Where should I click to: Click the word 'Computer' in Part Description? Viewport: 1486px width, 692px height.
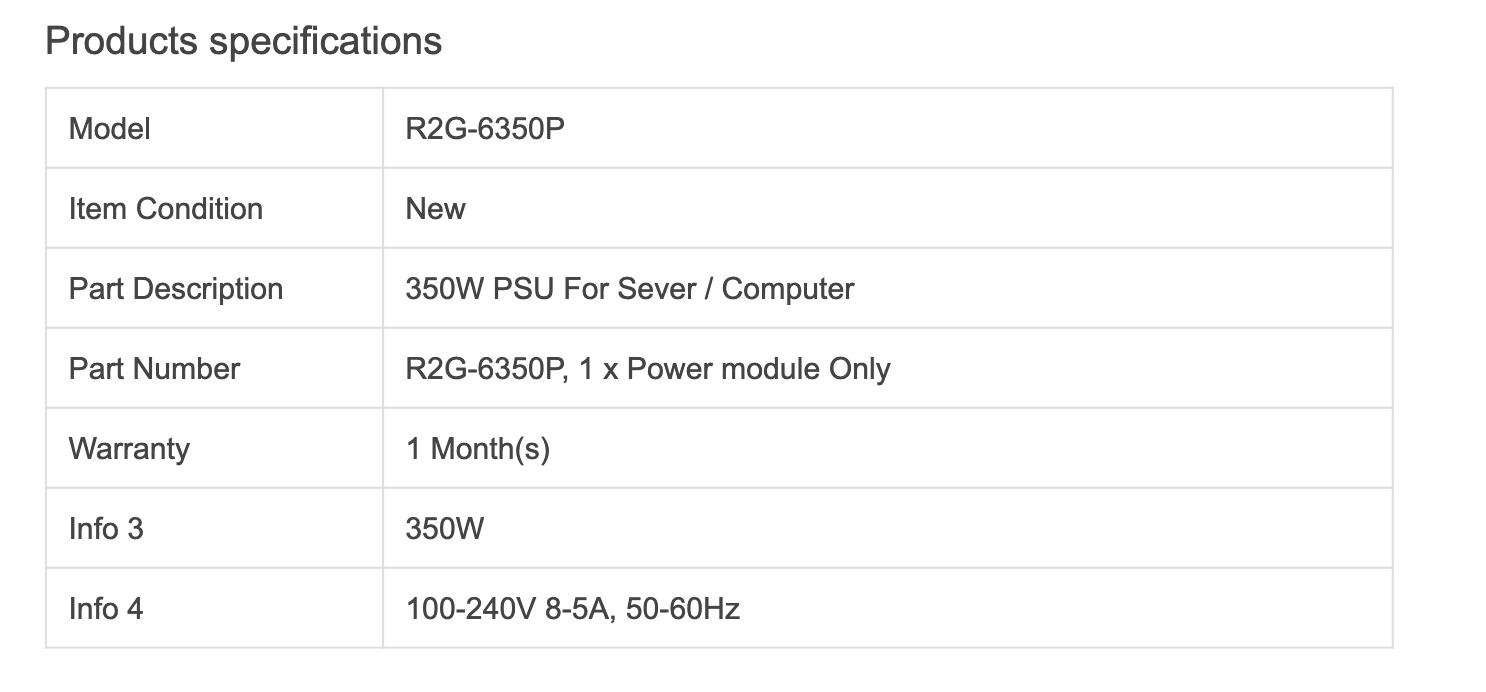(788, 289)
